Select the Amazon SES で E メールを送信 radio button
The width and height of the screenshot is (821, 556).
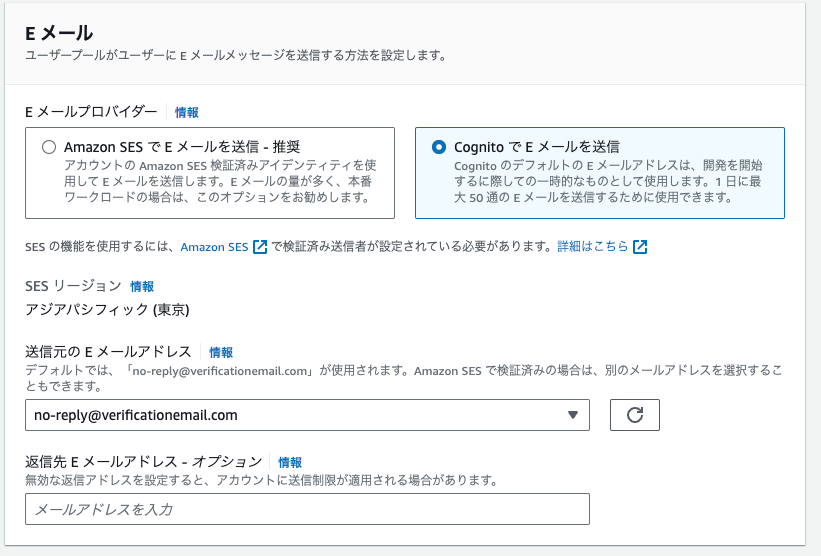click(49, 147)
